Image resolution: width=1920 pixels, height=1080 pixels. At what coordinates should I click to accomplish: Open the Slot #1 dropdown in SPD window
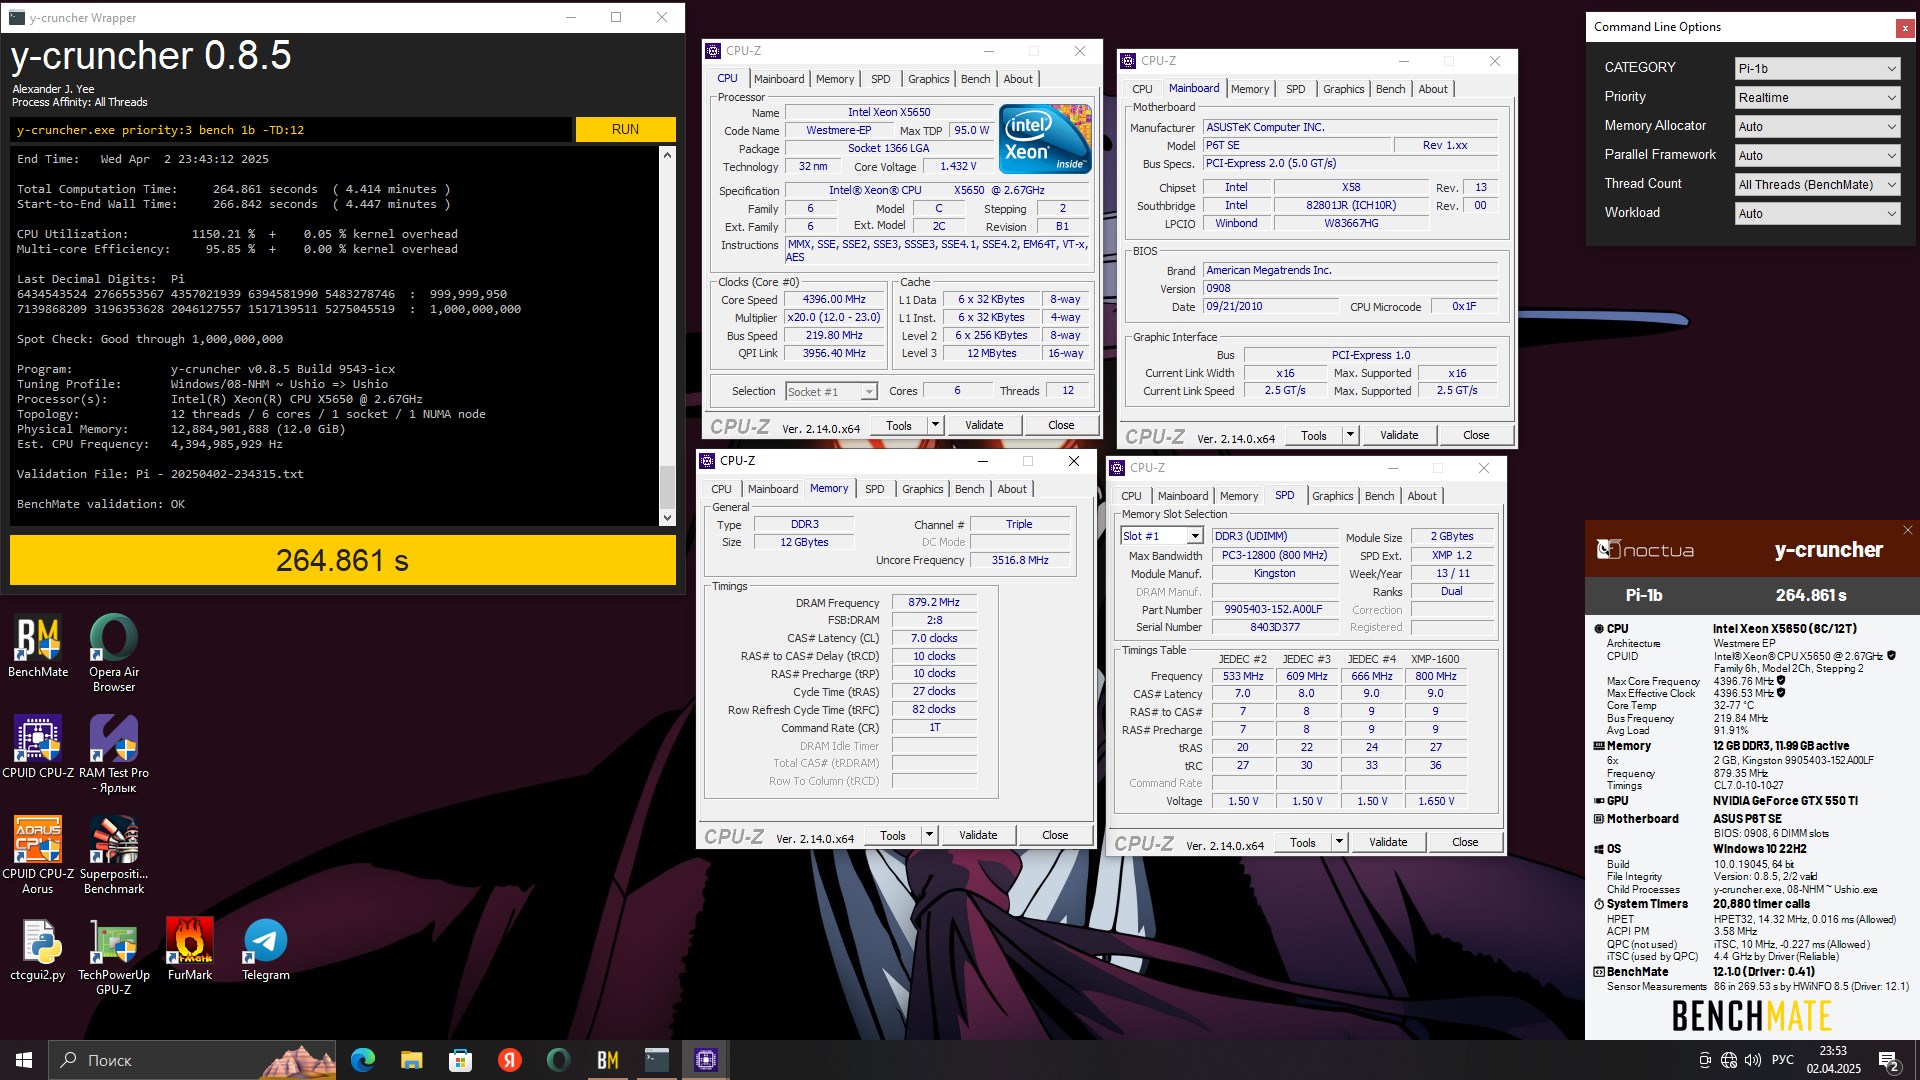coord(1161,536)
